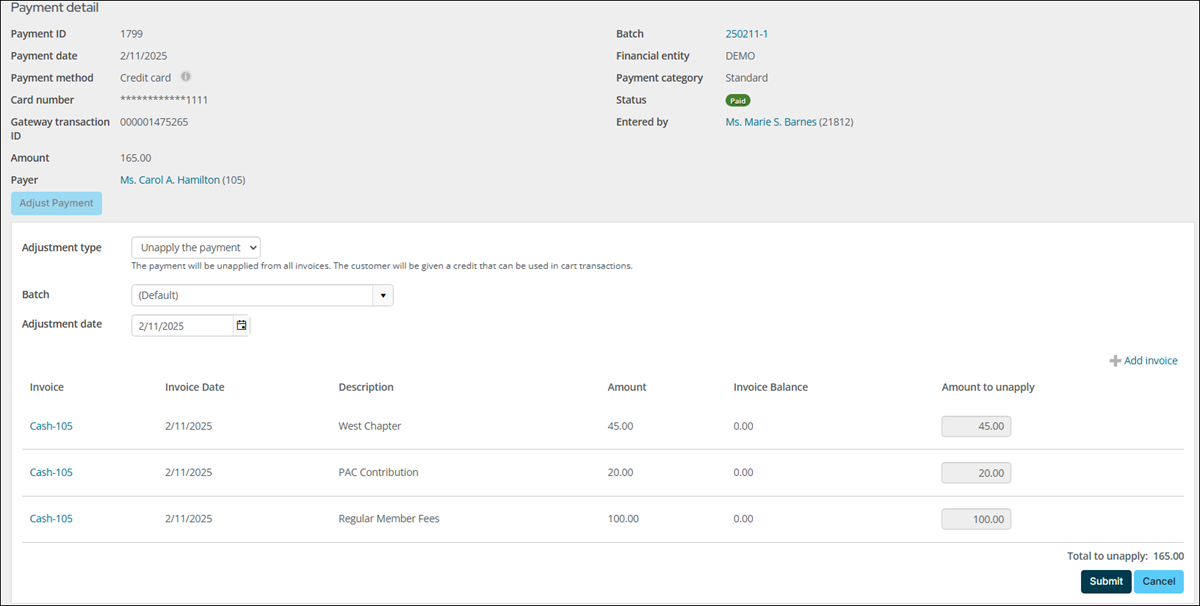Open the Adjustment type dropdown
The width and height of the screenshot is (1200, 606).
click(x=196, y=247)
